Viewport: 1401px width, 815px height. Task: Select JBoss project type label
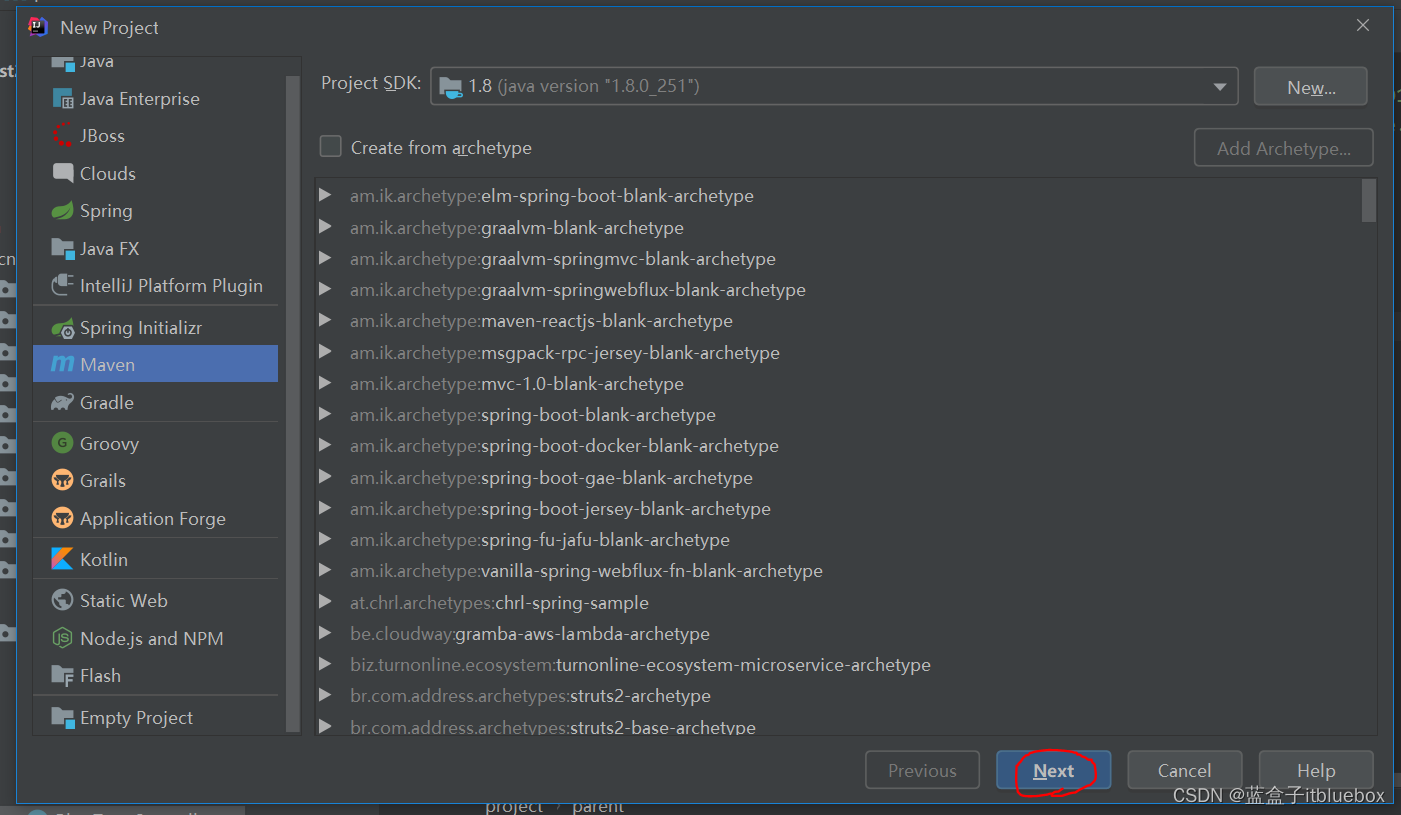(102, 136)
